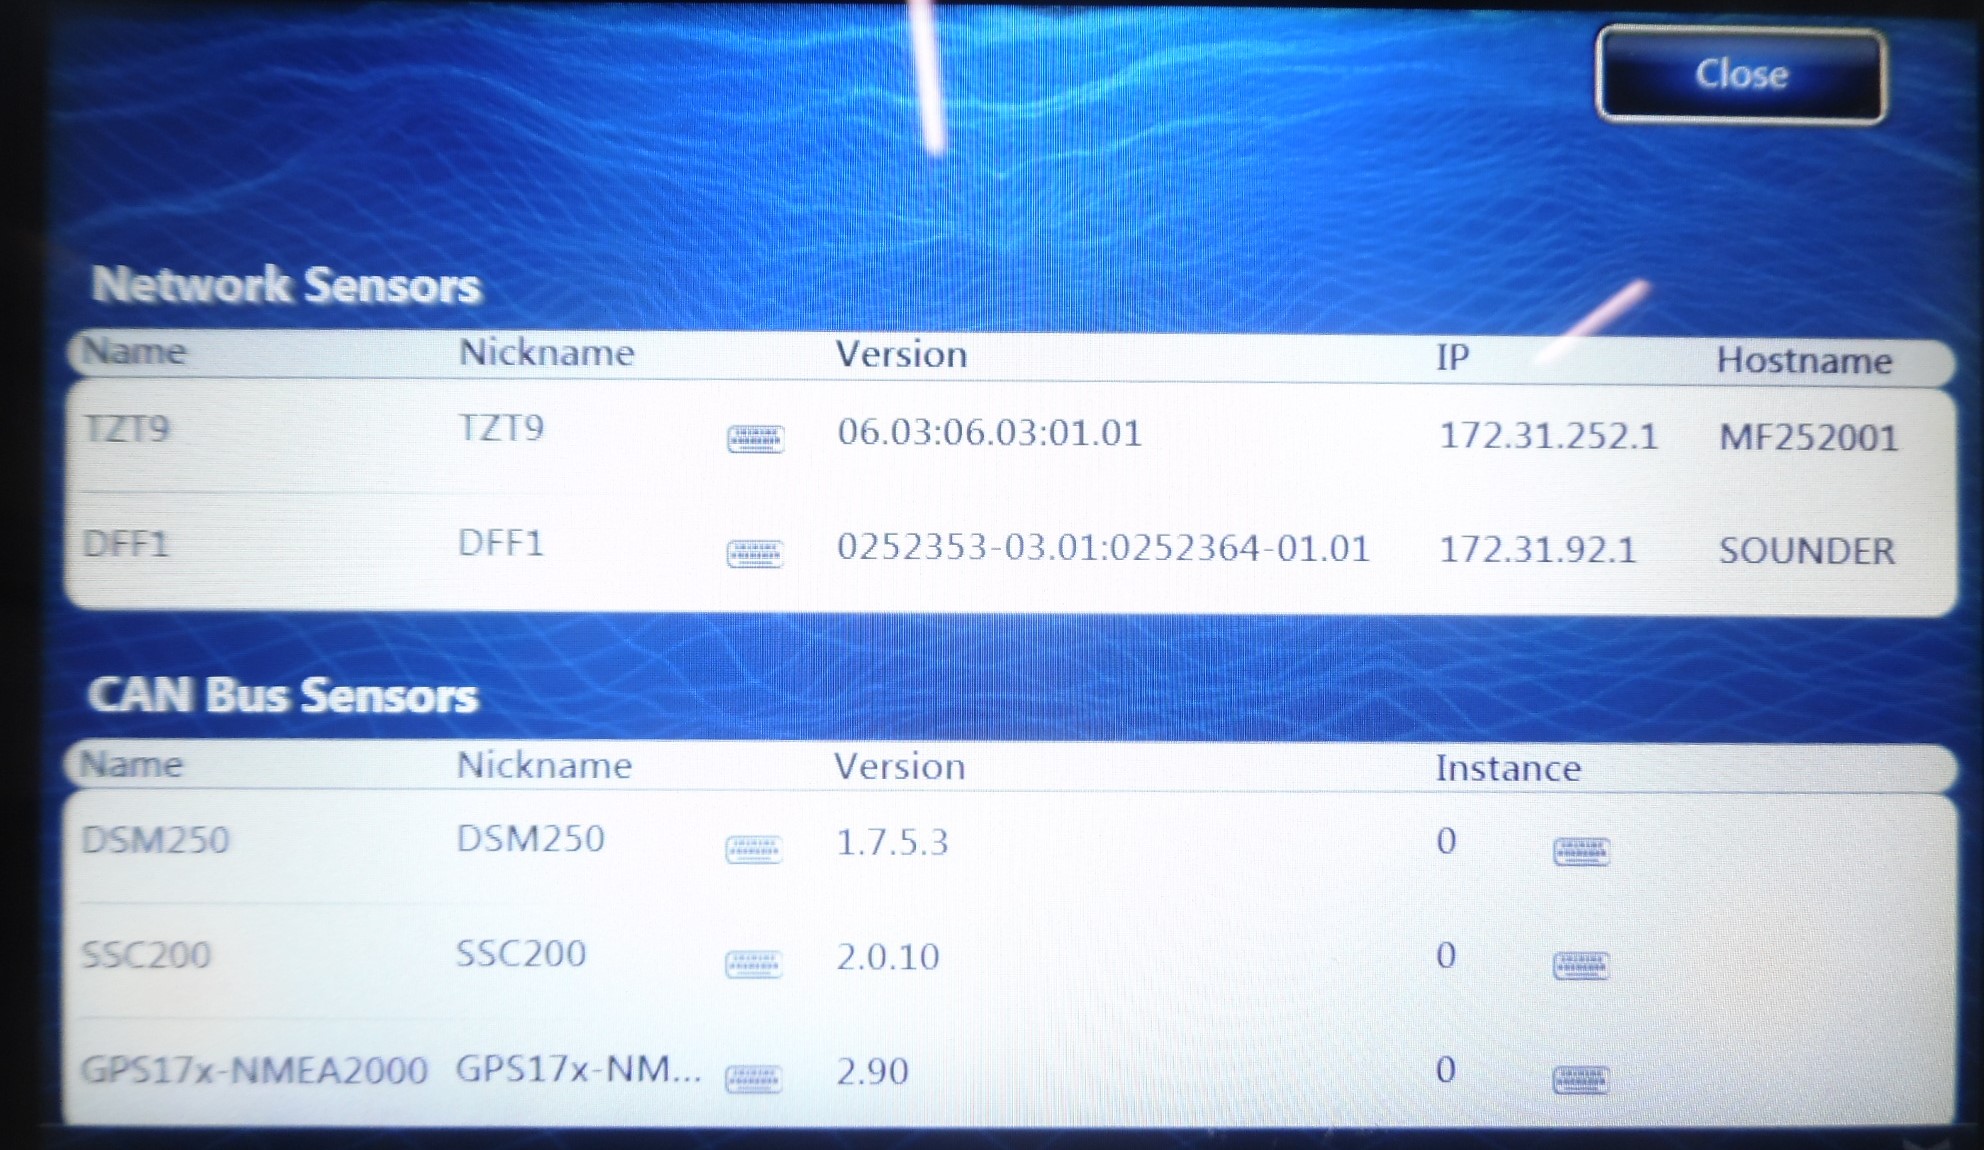Click SSC200 version 2.0.10
This screenshot has height=1150, width=1984.
888,957
